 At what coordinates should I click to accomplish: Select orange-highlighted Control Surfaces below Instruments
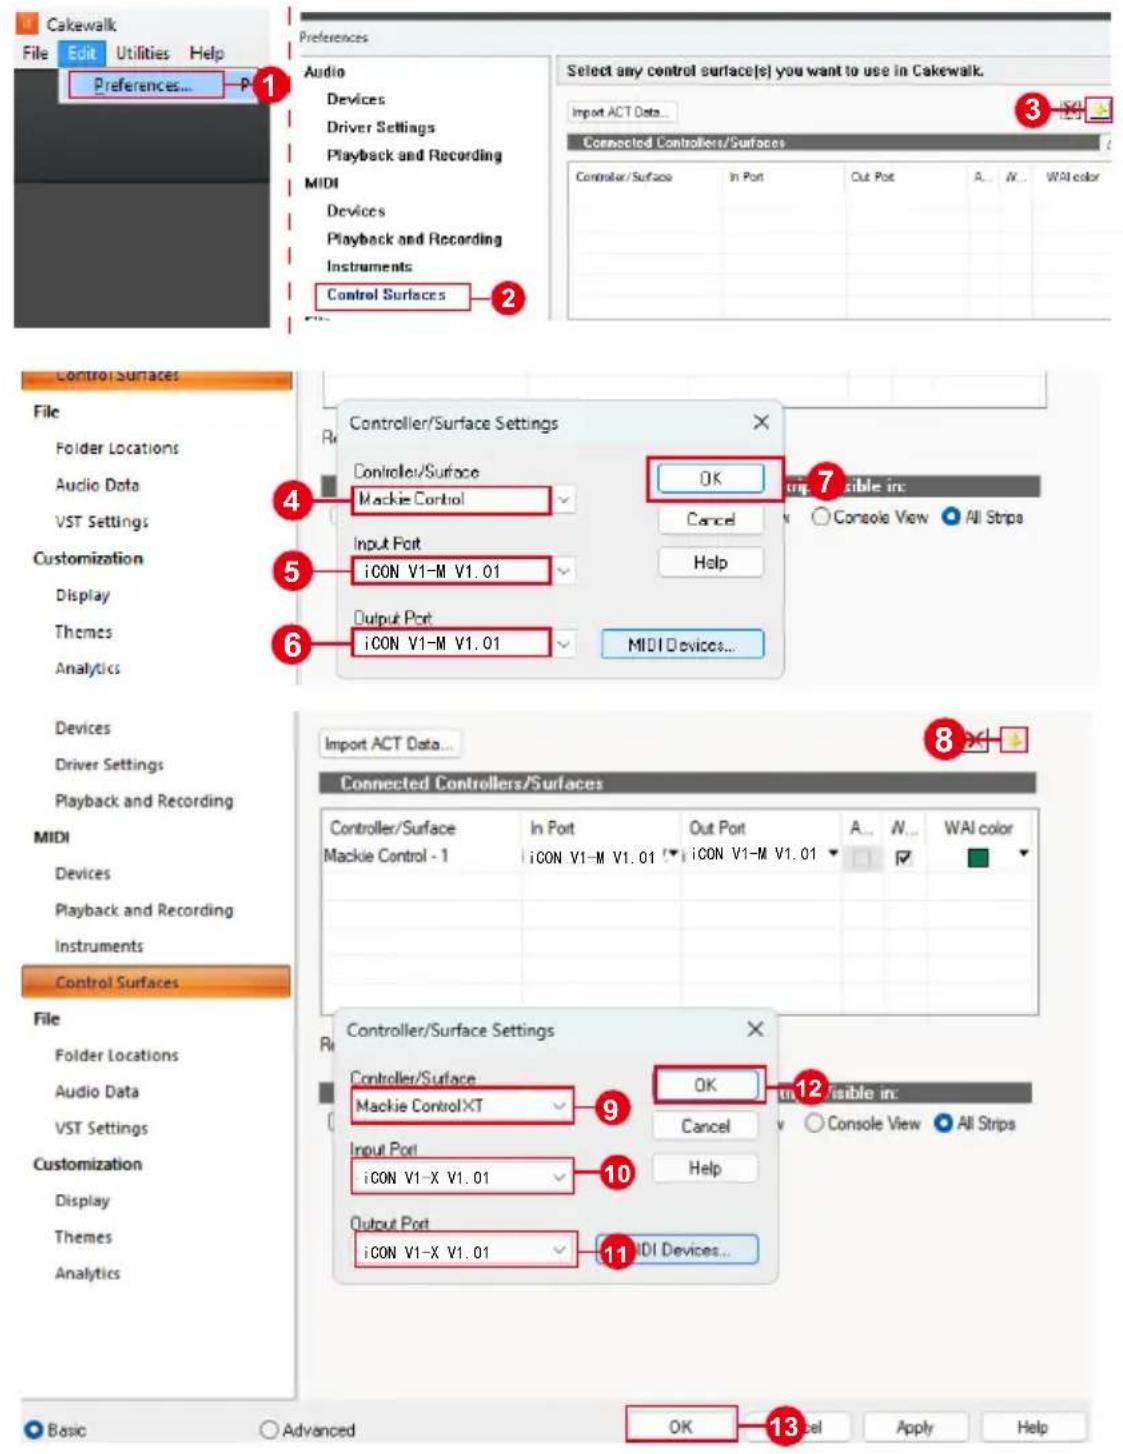(x=156, y=982)
